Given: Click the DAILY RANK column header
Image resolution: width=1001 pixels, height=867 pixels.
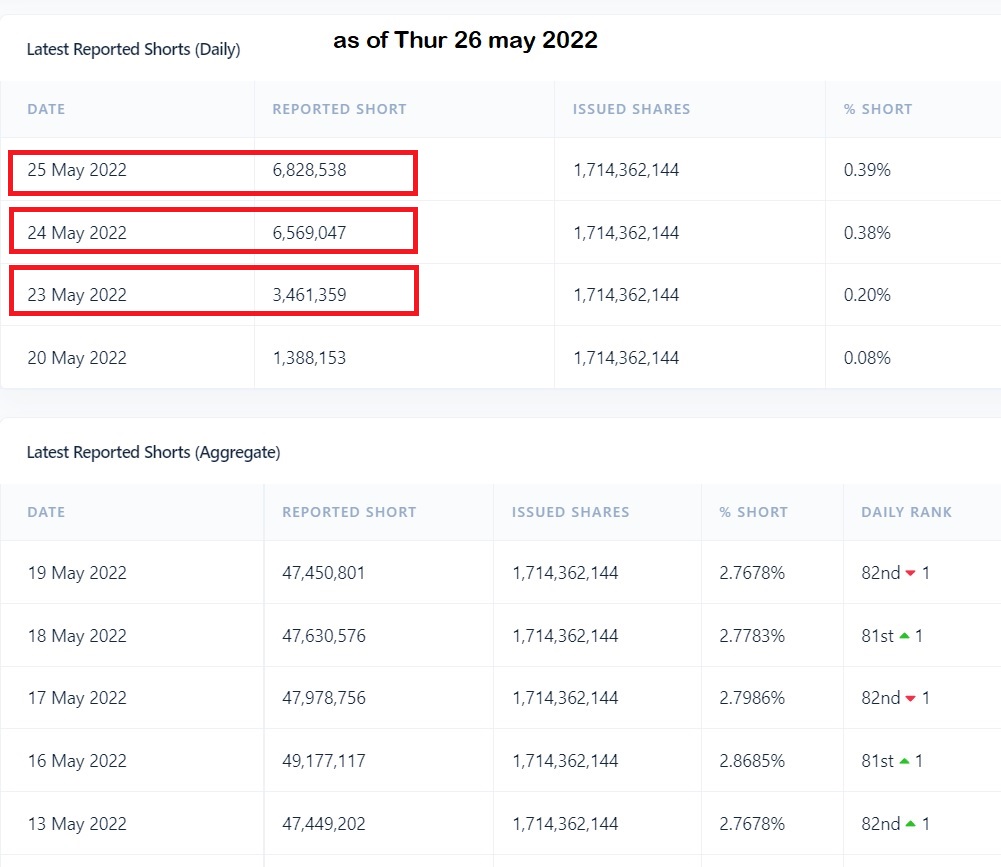Looking at the screenshot, I should pos(906,512).
